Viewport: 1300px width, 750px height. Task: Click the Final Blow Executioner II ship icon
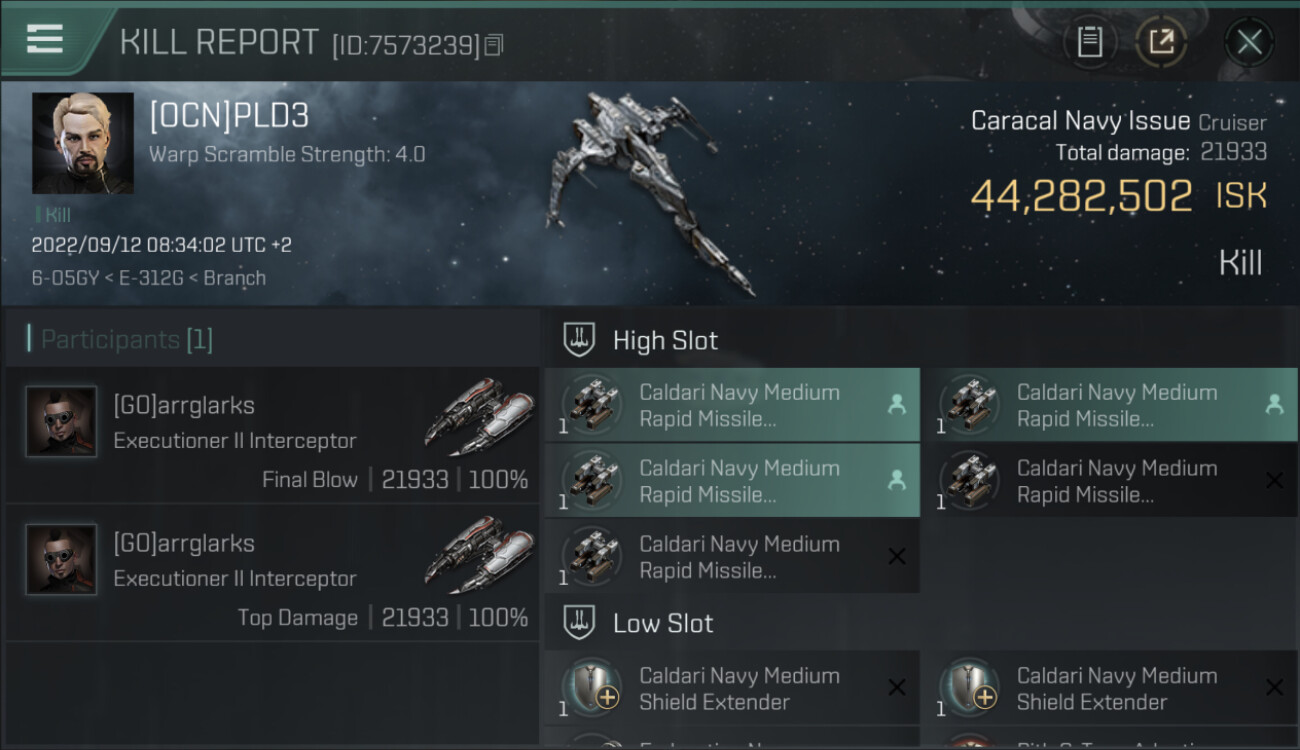(478, 412)
